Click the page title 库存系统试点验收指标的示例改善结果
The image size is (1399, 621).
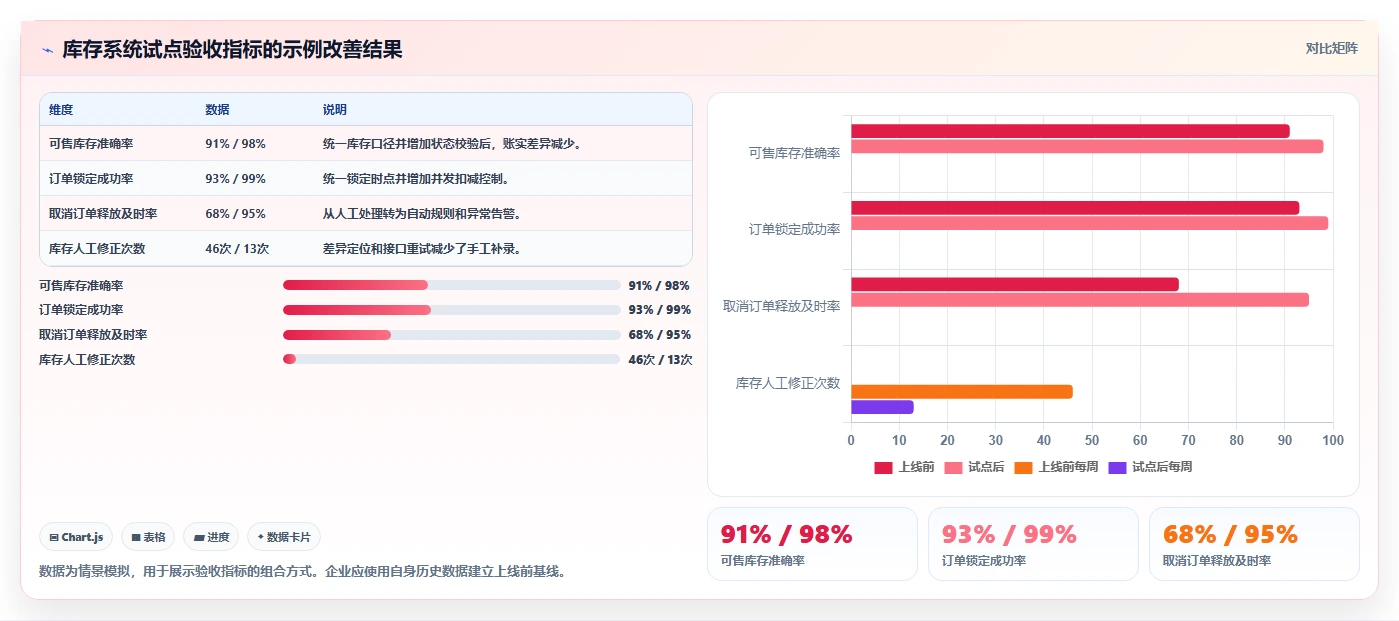click(232, 50)
